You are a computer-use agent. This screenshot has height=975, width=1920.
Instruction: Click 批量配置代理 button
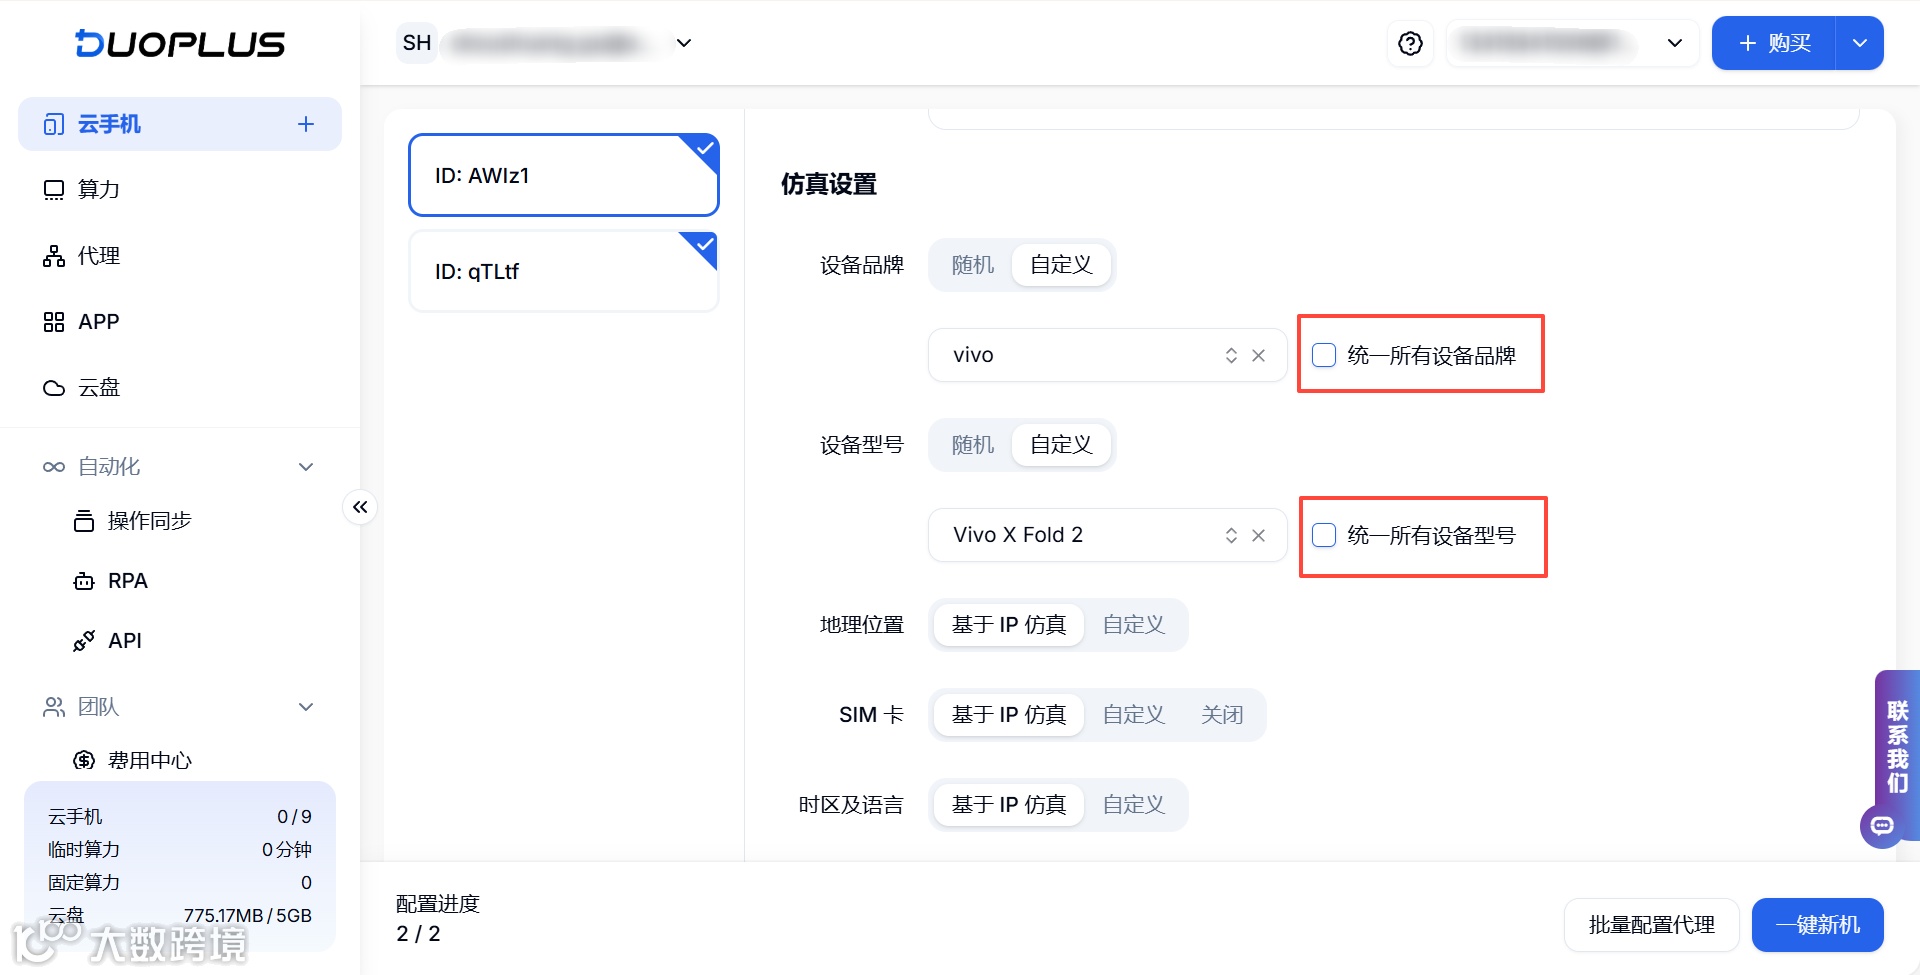pyautogui.click(x=1652, y=925)
